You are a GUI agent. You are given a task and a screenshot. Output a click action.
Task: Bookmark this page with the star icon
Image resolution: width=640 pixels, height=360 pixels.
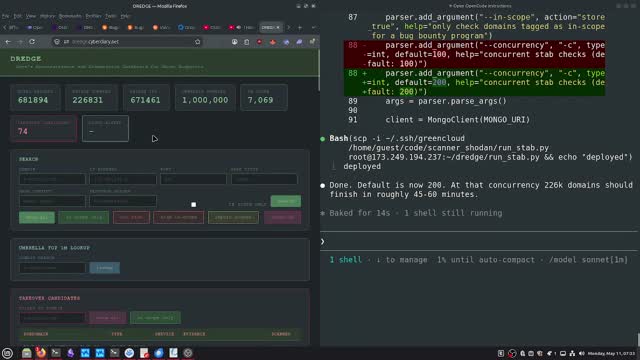click(x=198, y=42)
